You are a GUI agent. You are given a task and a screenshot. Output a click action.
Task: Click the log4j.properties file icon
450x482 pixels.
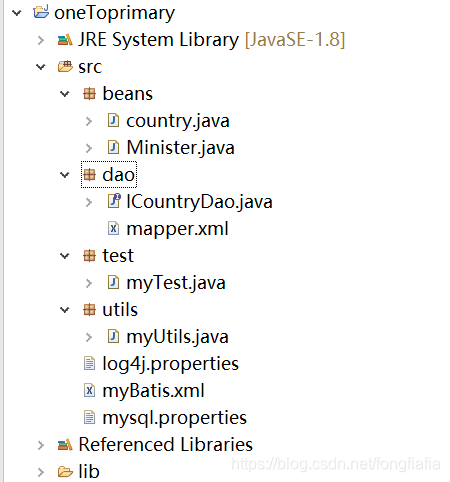[89, 363]
